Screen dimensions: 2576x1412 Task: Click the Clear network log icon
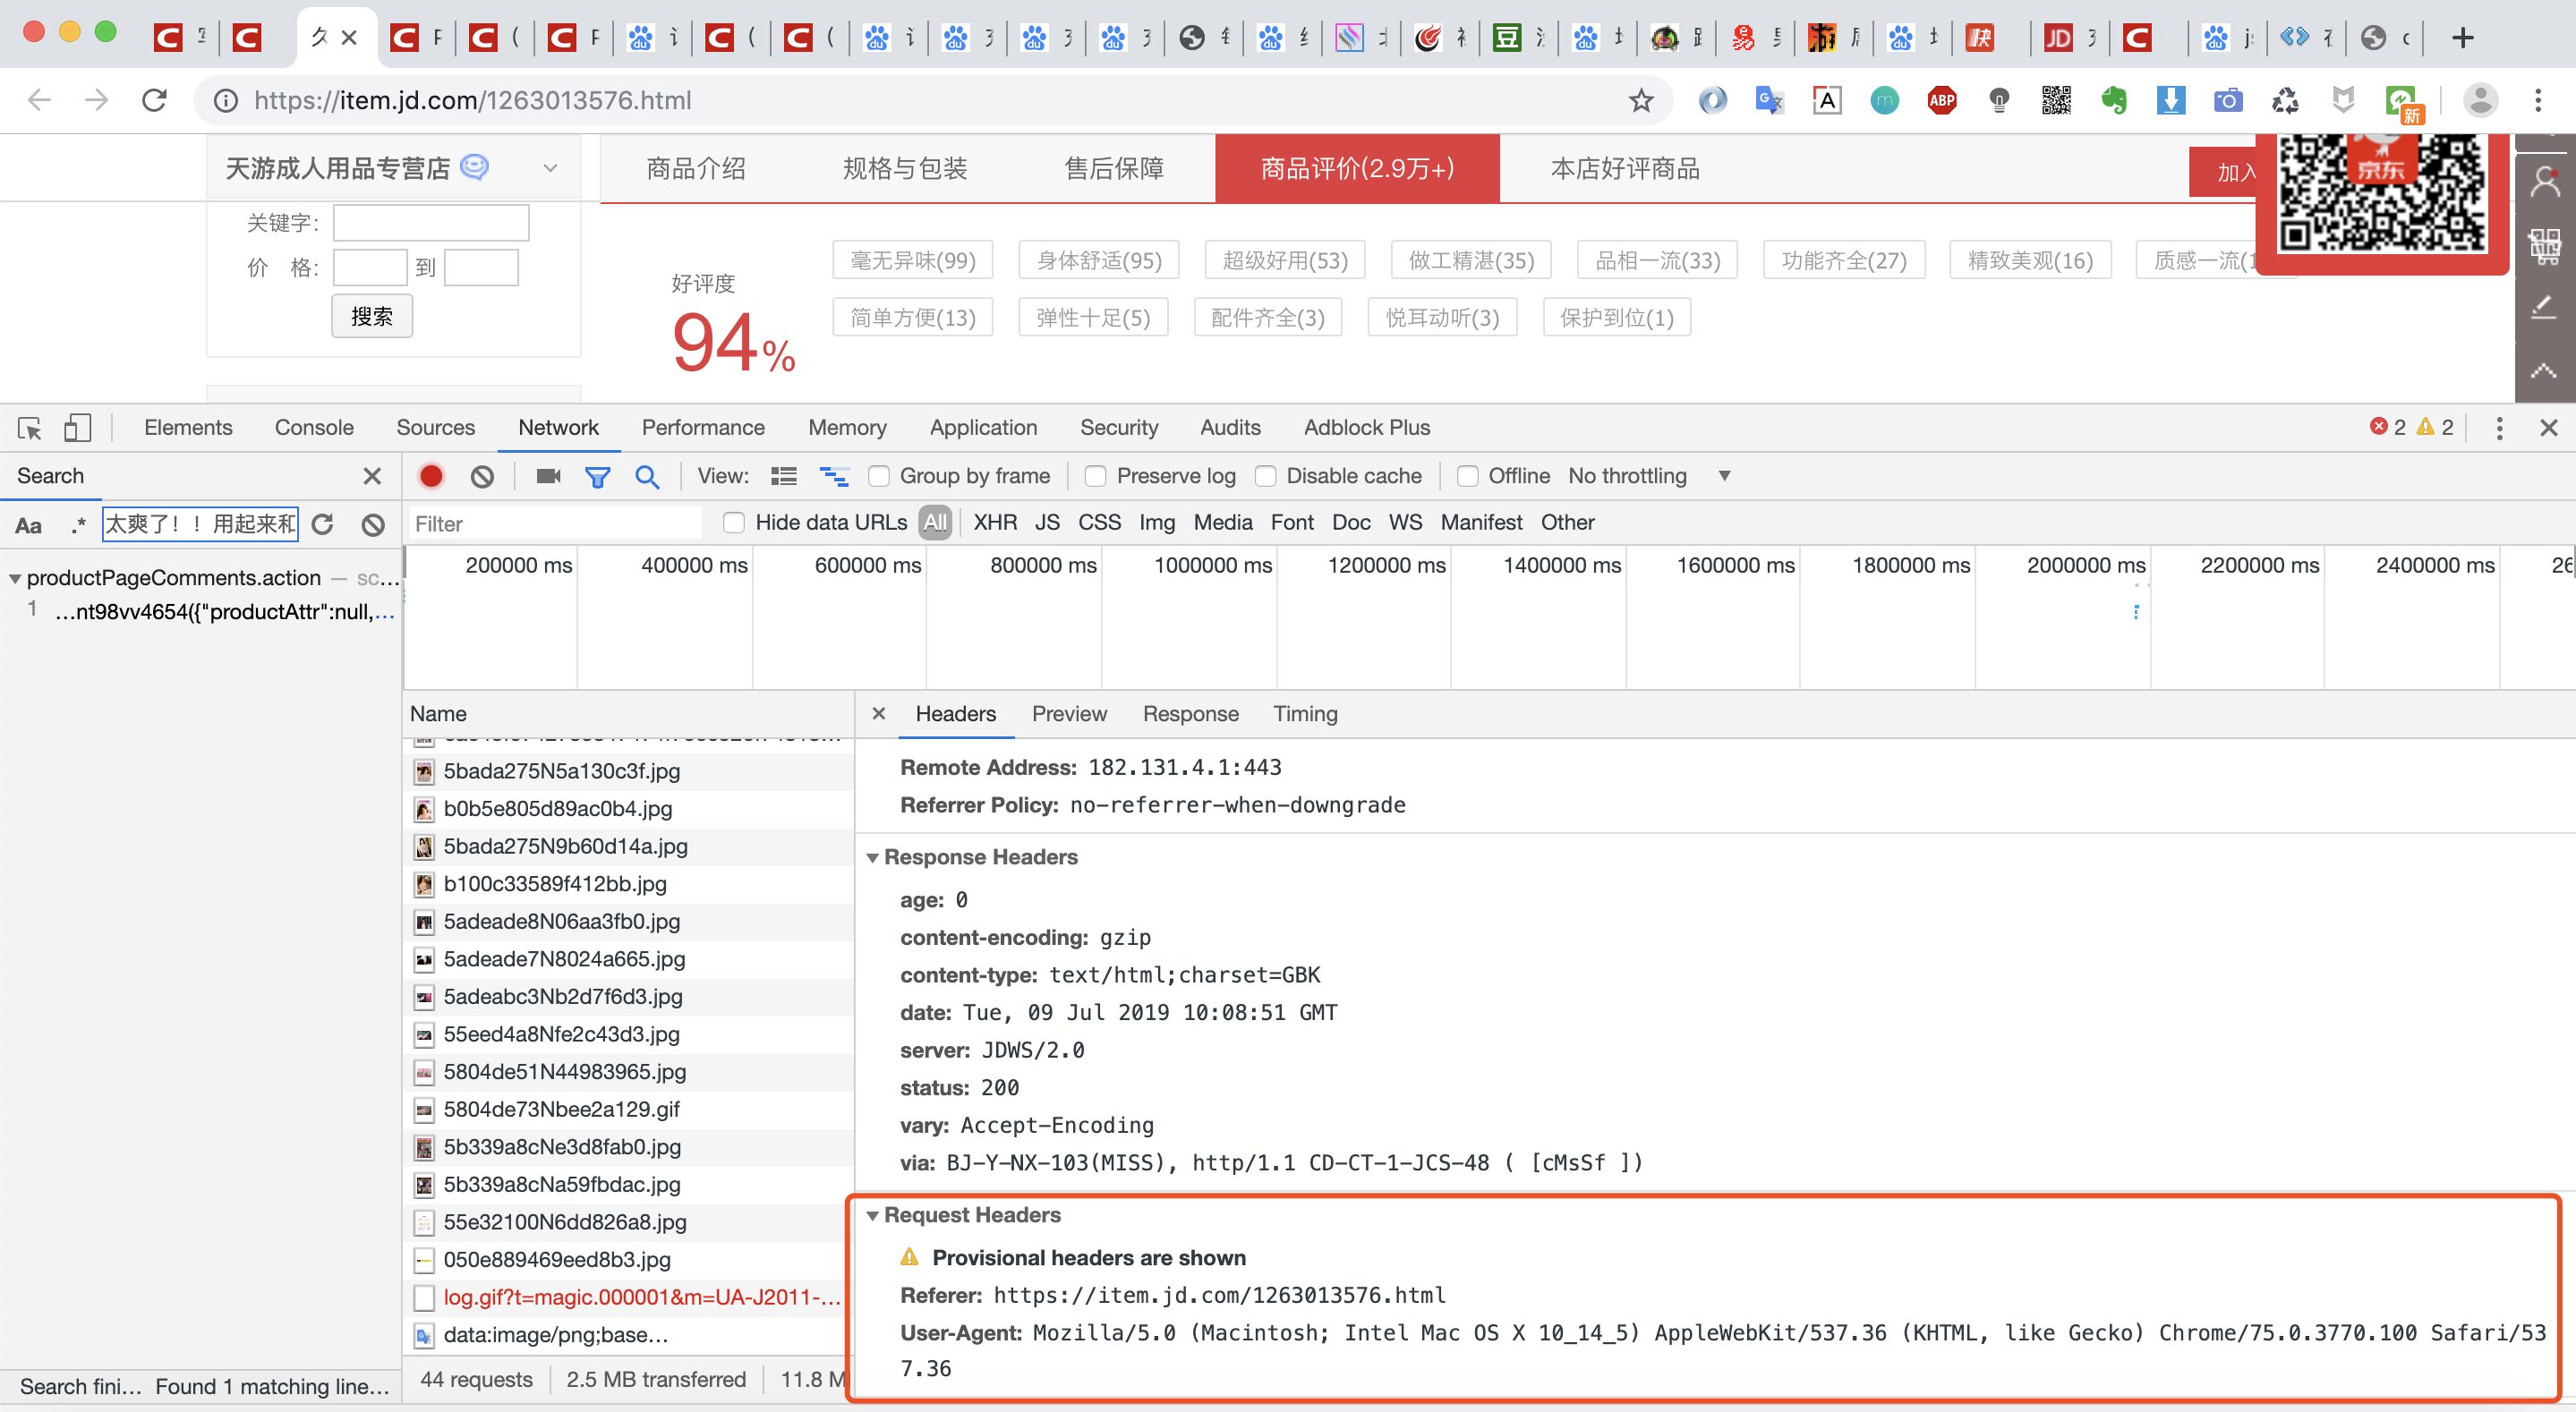482,475
